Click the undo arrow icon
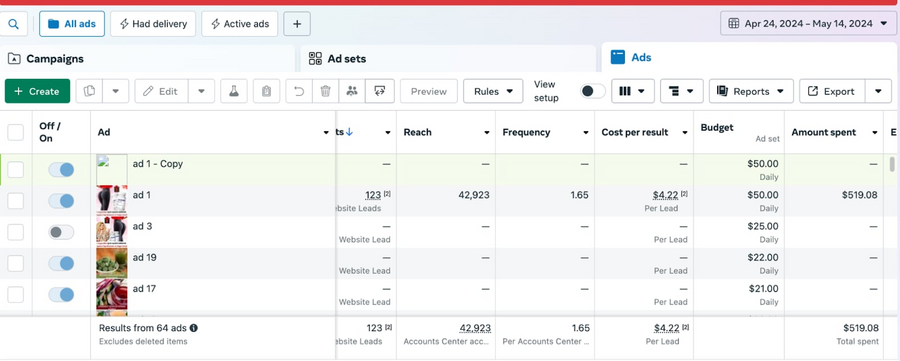 pyautogui.click(x=299, y=91)
